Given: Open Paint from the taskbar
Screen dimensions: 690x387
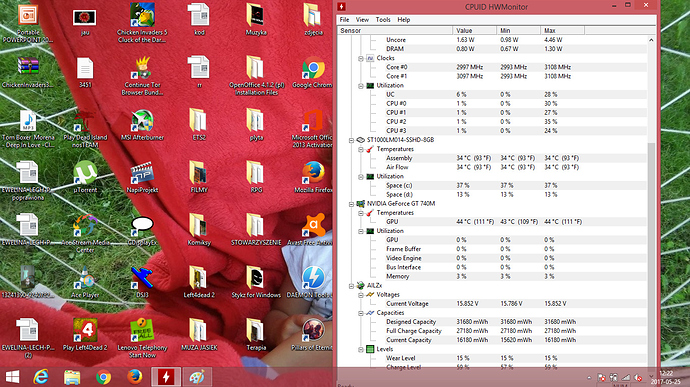Looking at the screenshot, I should coord(197,377).
